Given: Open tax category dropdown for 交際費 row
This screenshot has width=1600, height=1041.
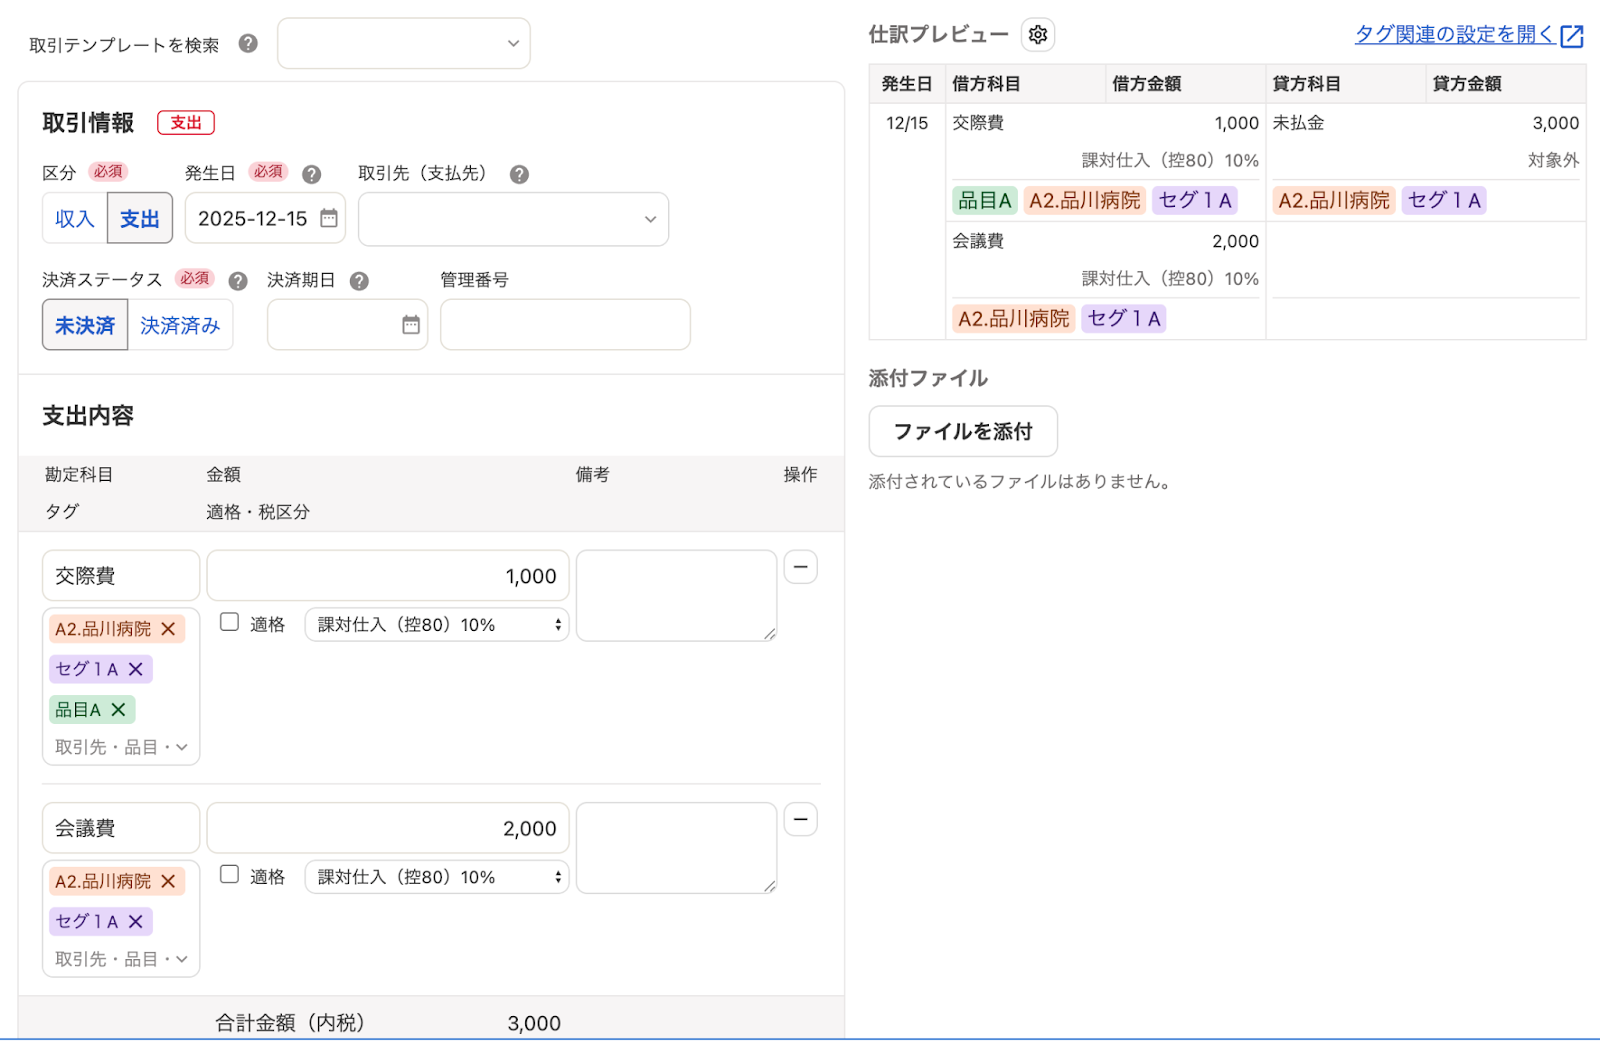Looking at the screenshot, I should click(437, 624).
